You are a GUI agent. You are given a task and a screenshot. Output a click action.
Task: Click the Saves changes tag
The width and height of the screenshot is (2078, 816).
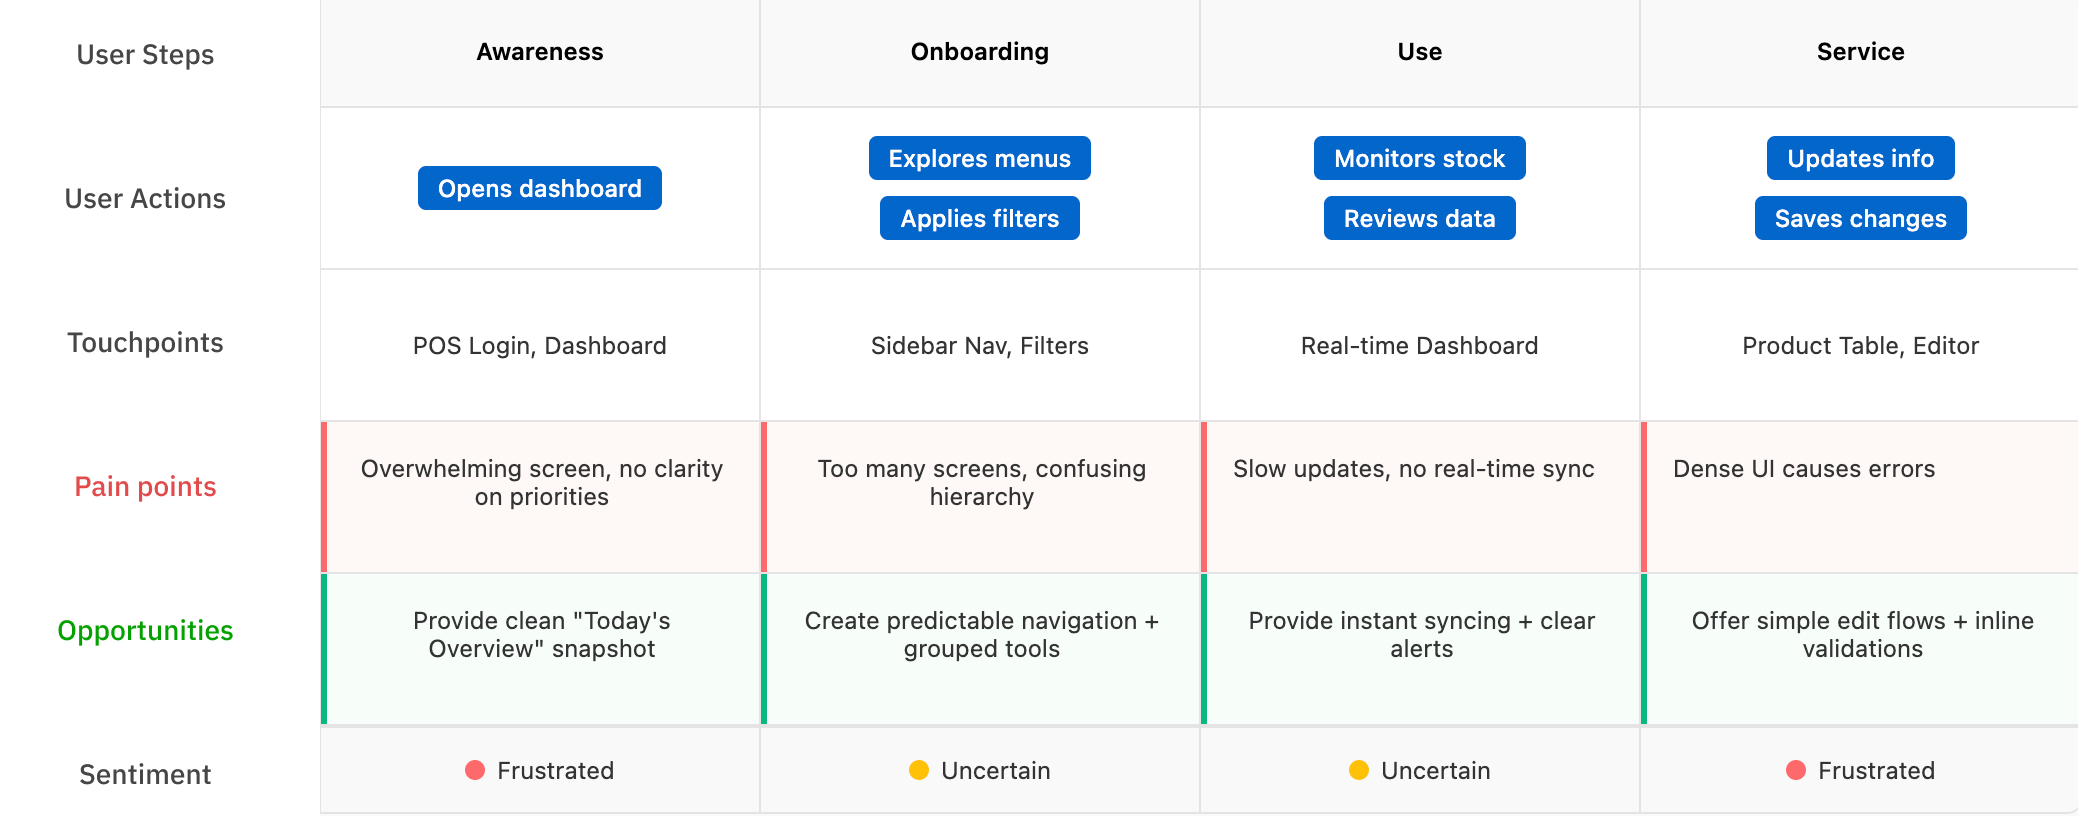pyautogui.click(x=1860, y=218)
